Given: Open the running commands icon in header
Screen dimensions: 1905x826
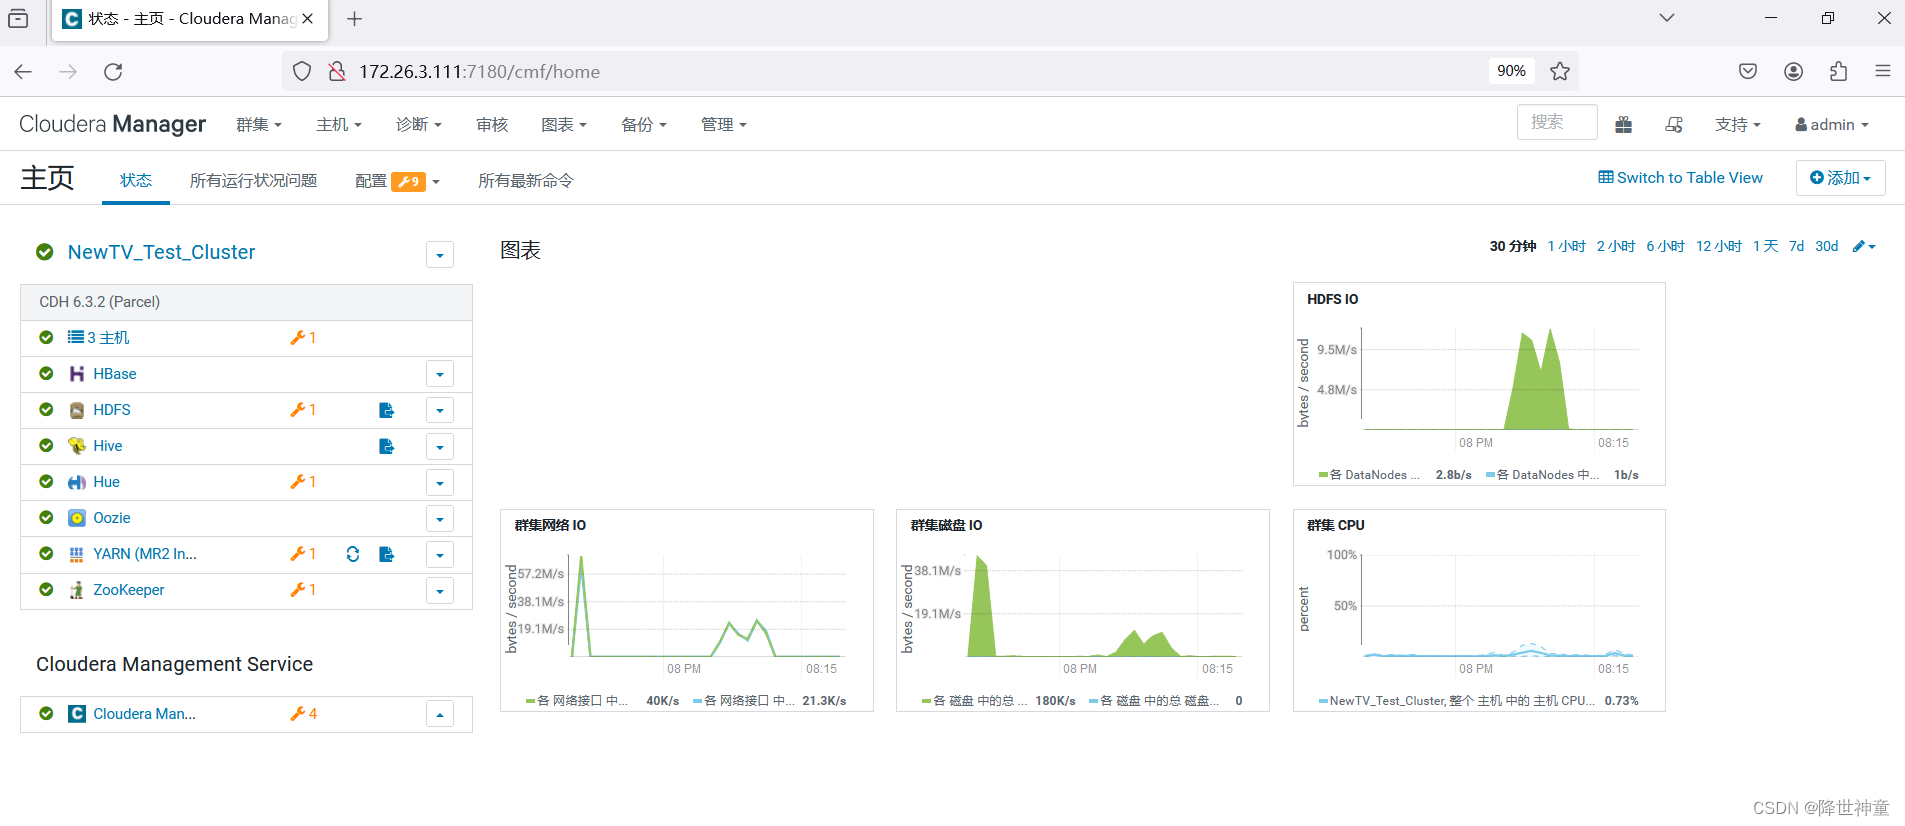Looking at the screenshot, I should click(1674, 125).
